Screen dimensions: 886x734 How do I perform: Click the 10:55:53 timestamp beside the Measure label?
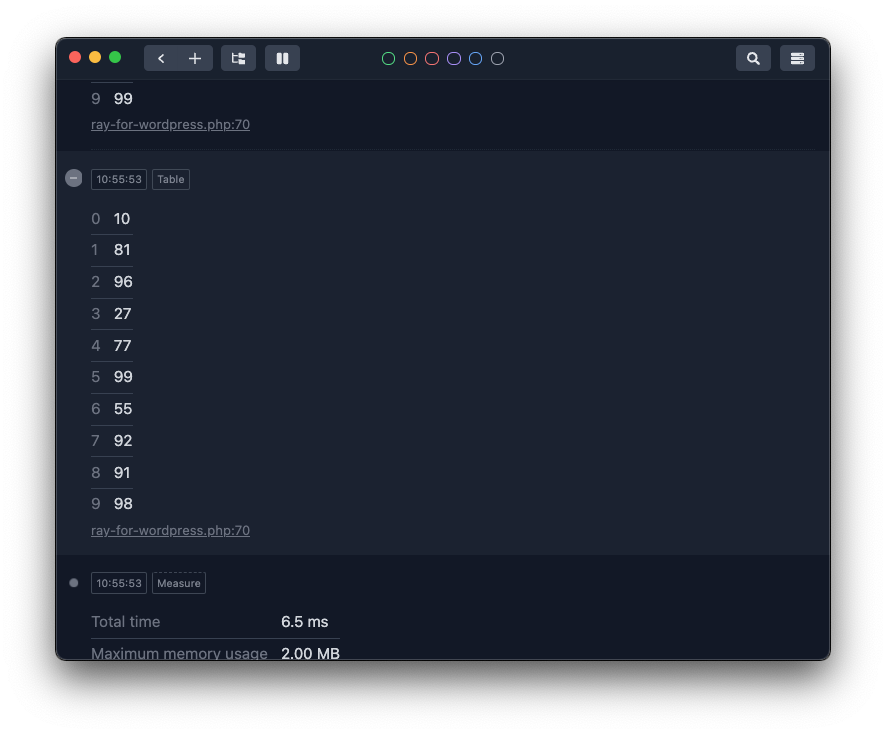(119, 583)
